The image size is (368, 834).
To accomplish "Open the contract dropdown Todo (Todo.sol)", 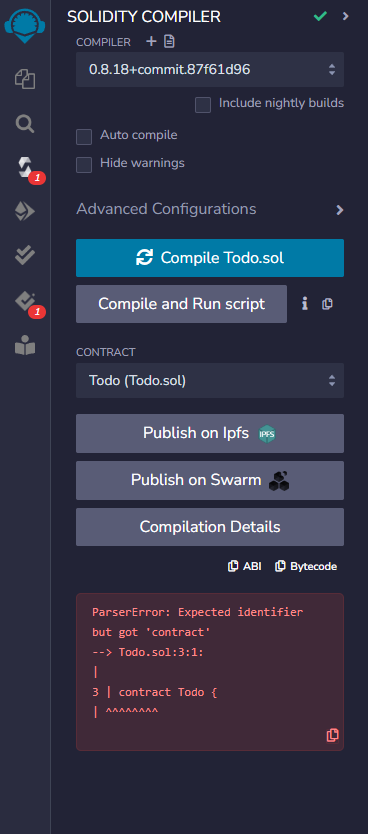I will pos(210,380).
